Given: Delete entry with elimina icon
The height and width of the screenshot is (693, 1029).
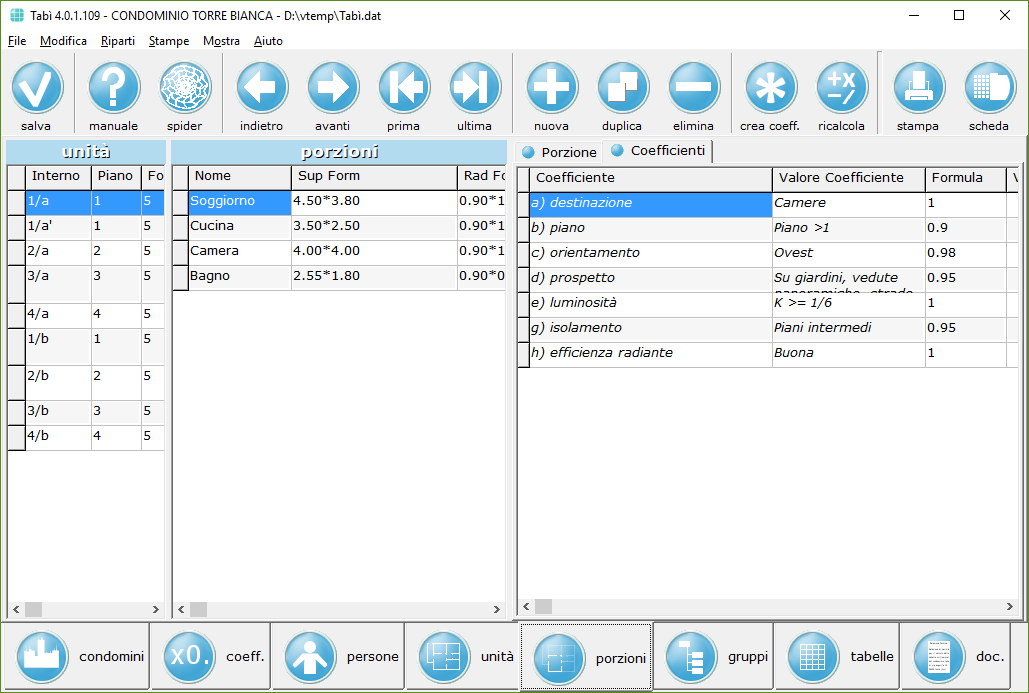Looking at the screenshot, I should coord(693,88).
